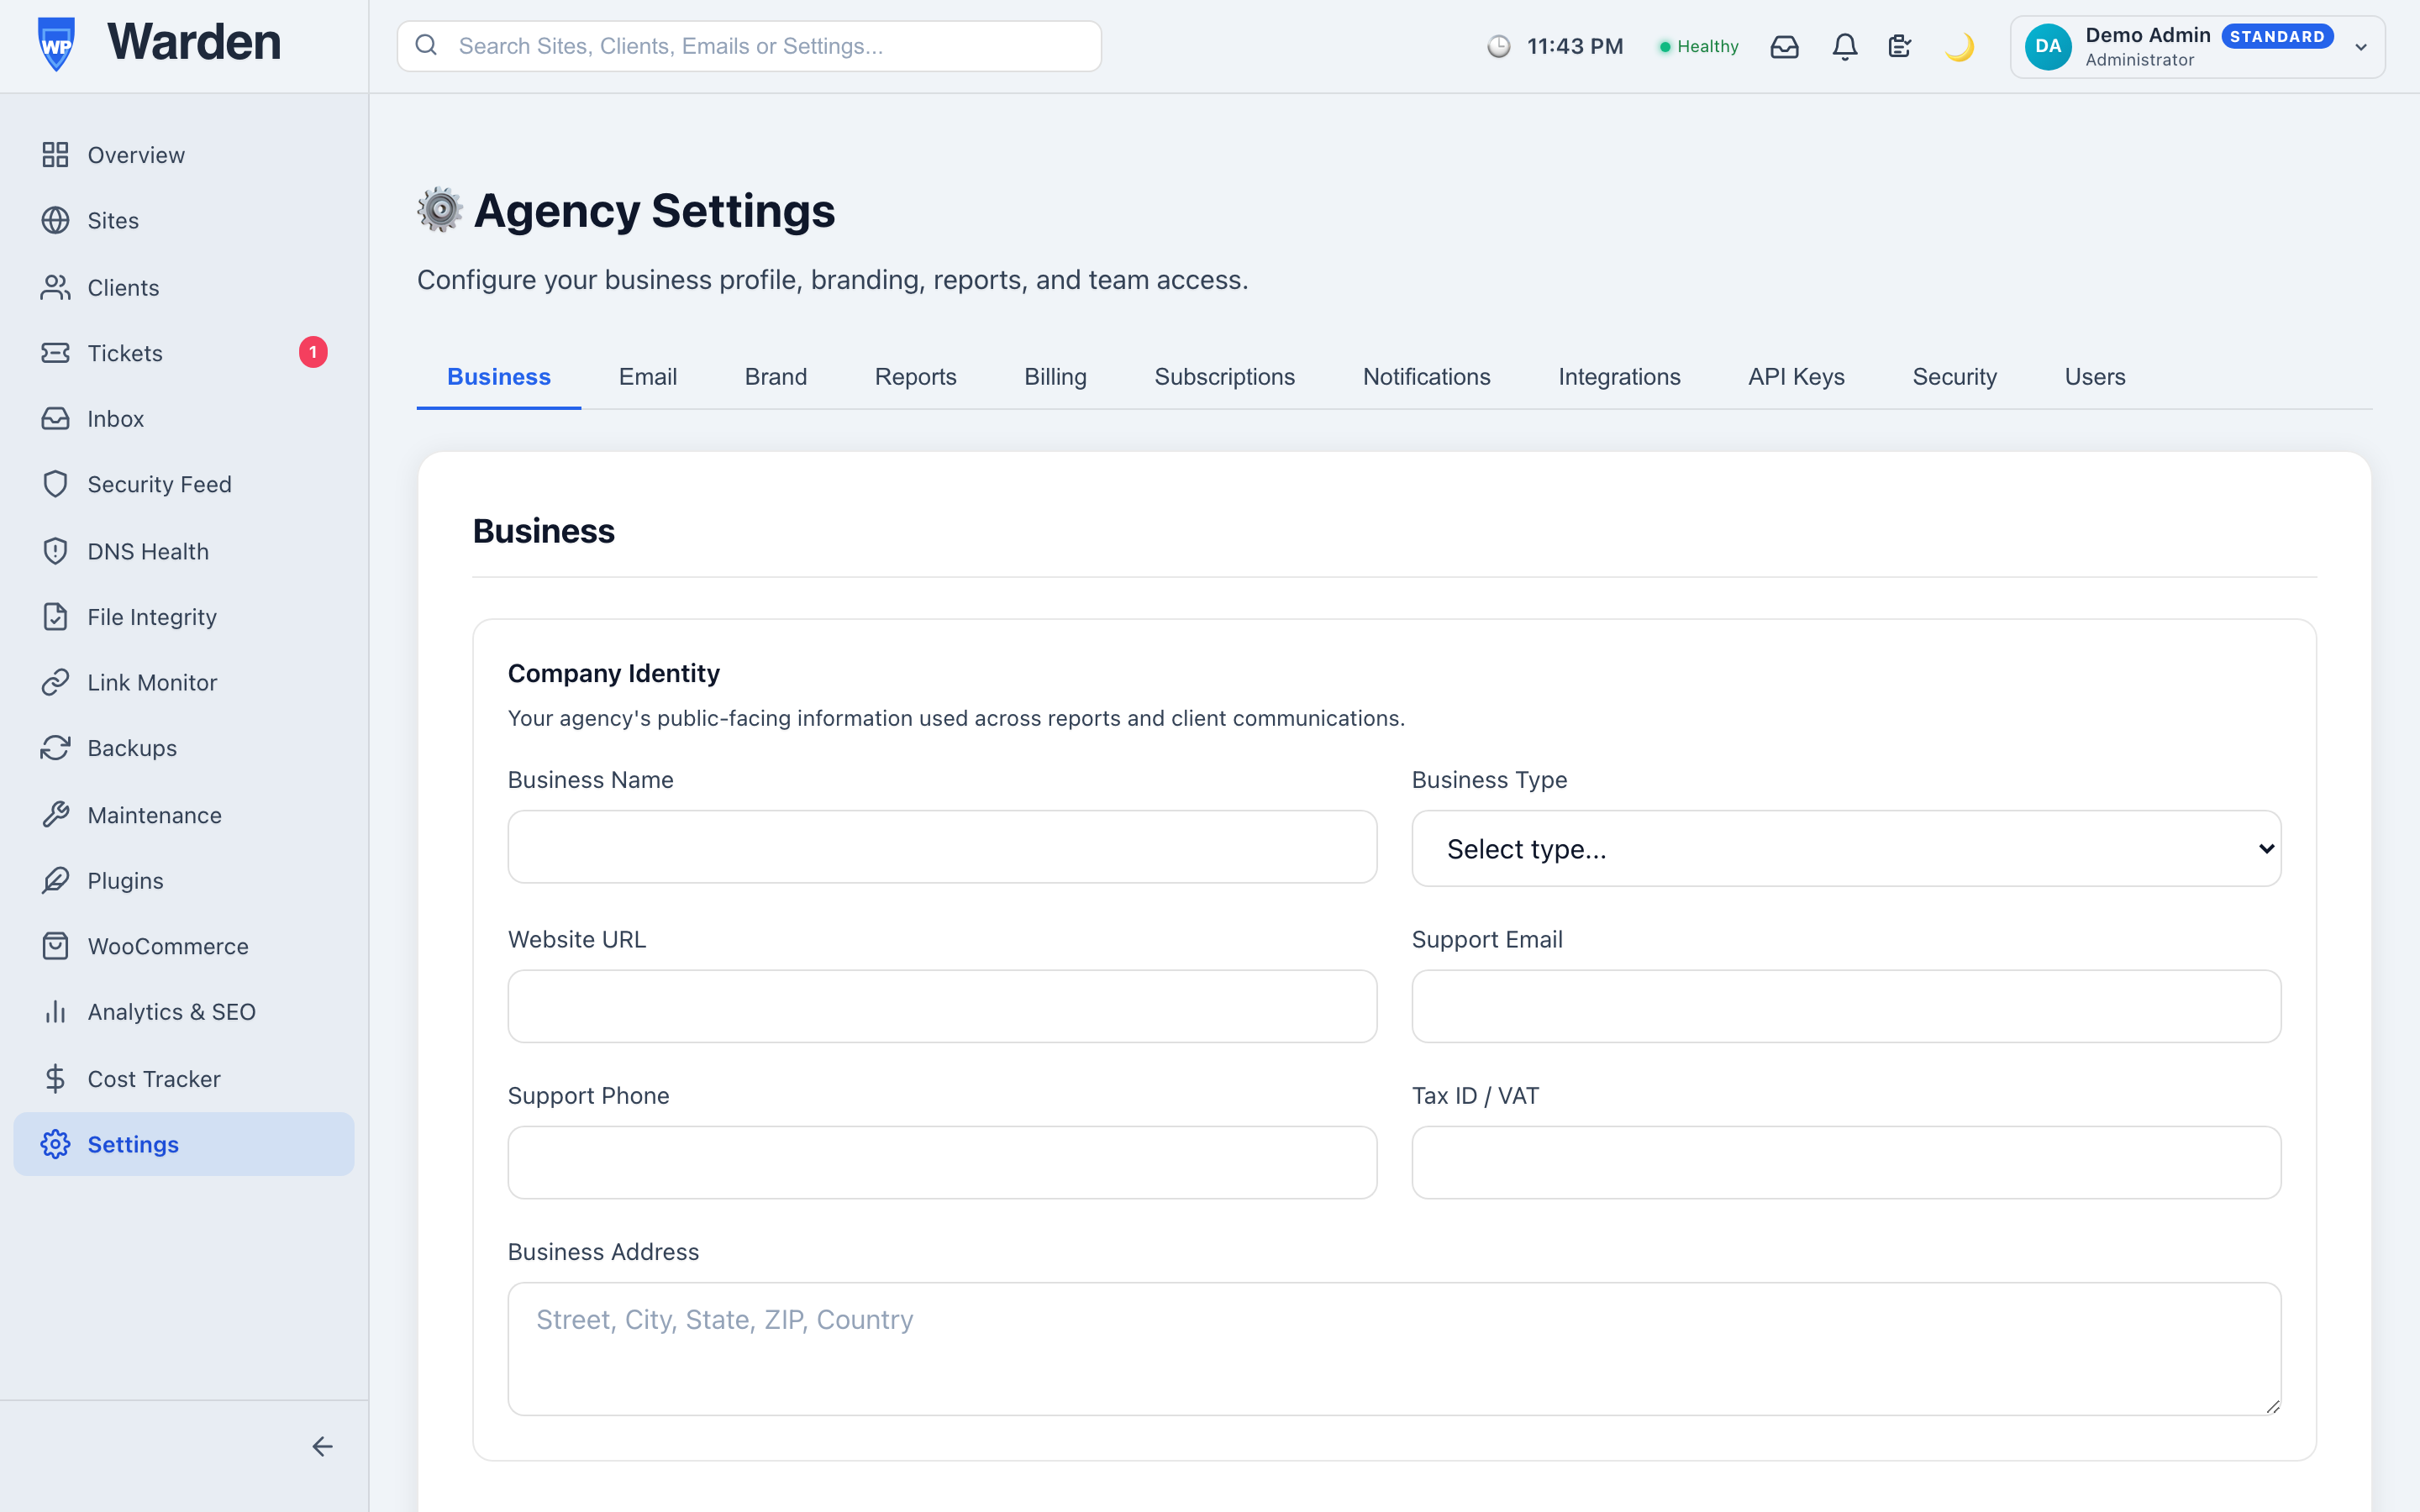Click the Healthy status indicator

click(x=1698, y=46)
